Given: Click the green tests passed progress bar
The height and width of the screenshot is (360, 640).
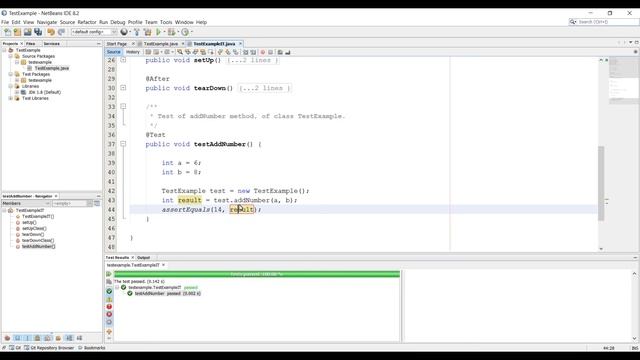Looking at the screenshot, I should point(257,274).
